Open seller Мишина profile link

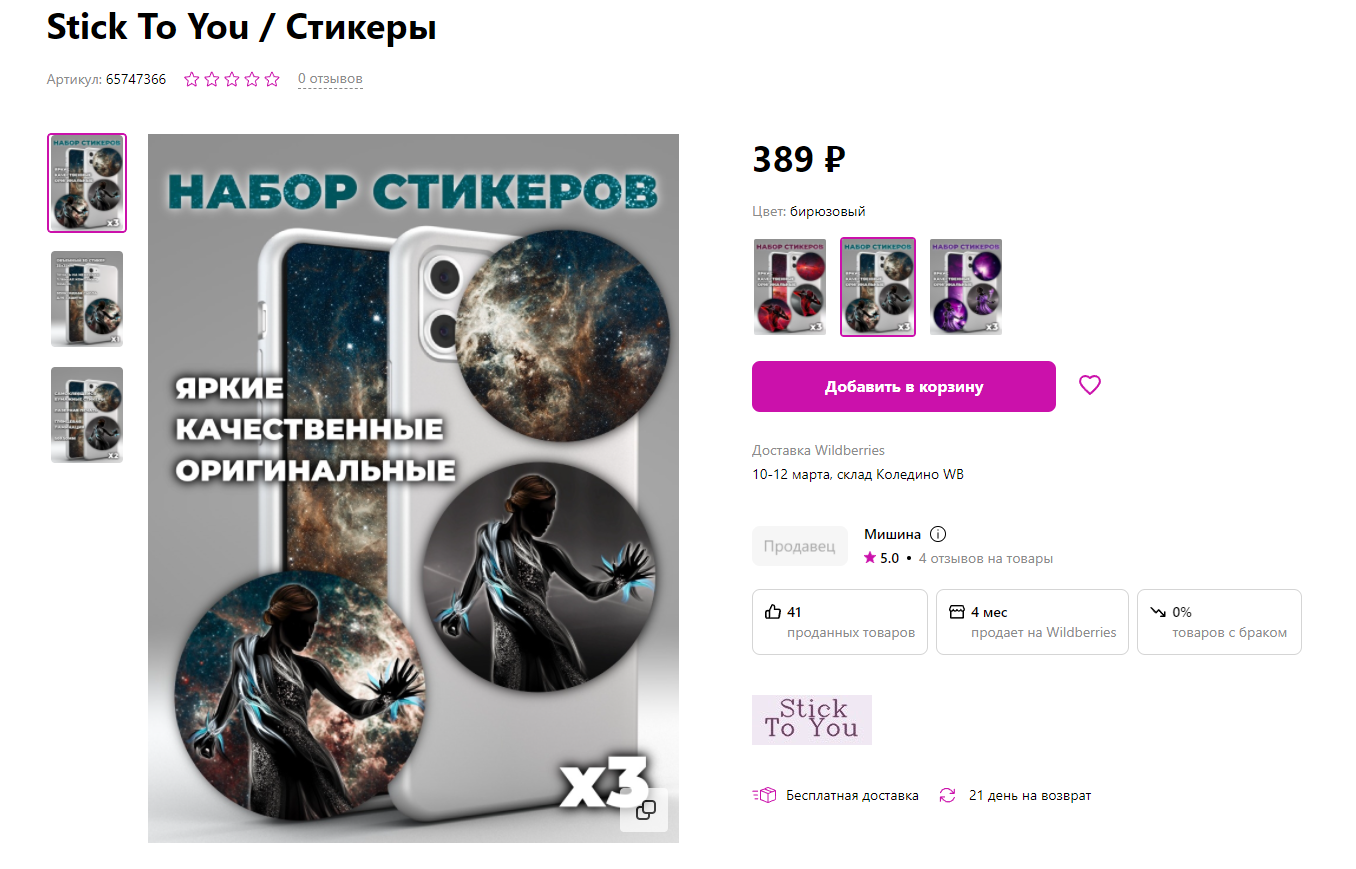pyautogui.click(x=893, y=534)
